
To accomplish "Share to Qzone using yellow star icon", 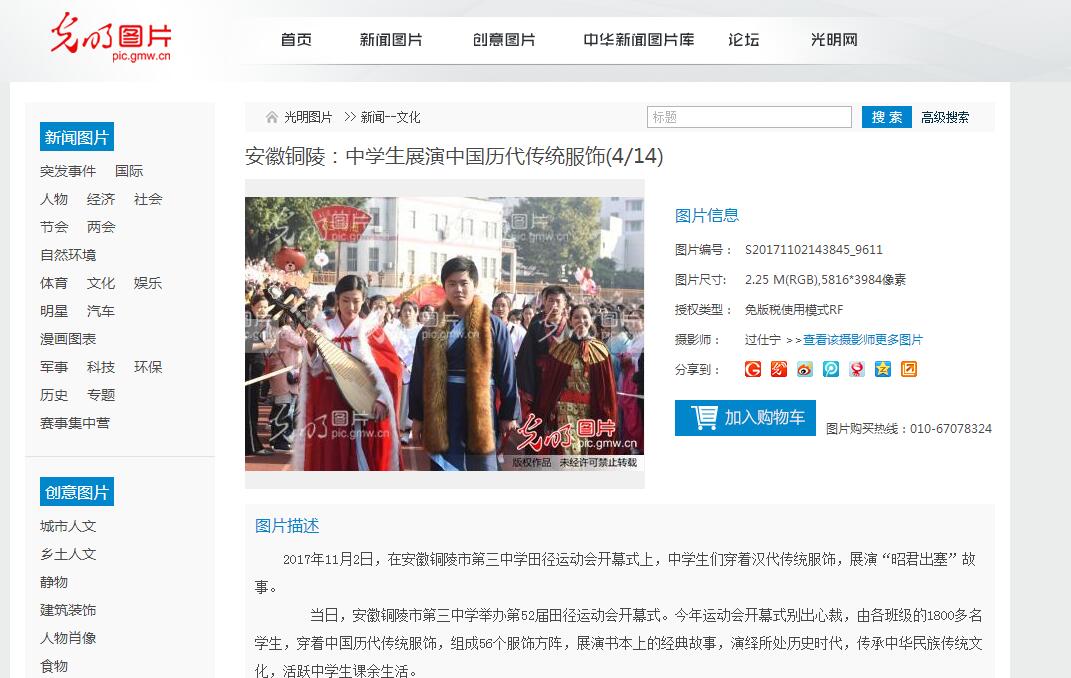I will coord(883,369).
